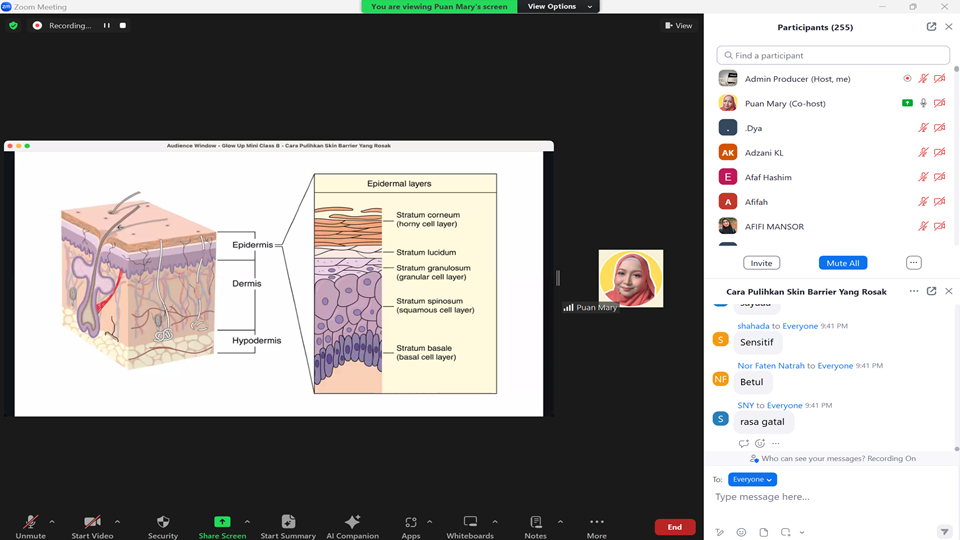Screen dimensions: 960x540
Task: Open the emoji picker in chat
Action: click(741, 532)
